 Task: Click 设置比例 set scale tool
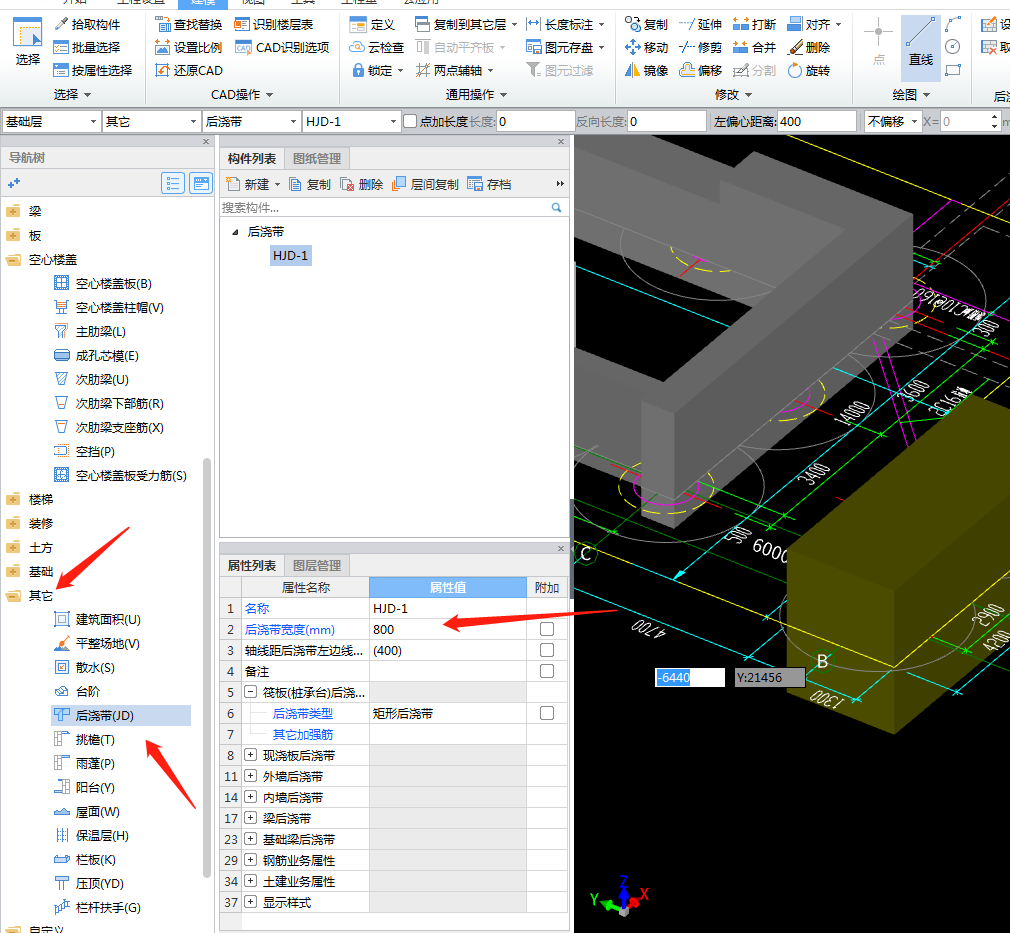189,48
